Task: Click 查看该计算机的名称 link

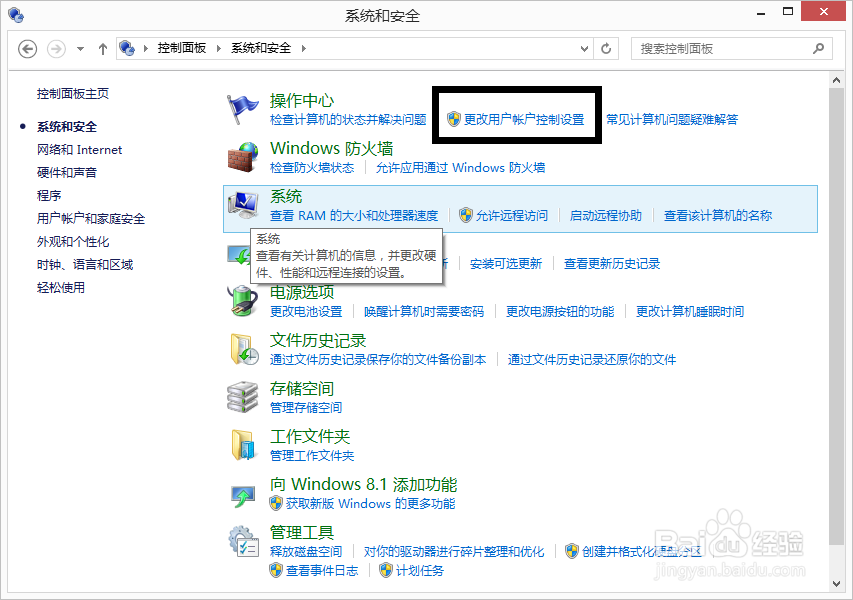Action: pyautogui.click(x=718, y=215)
